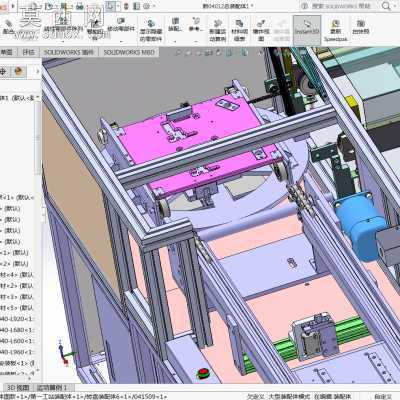Open Smart Fasteners tool

pos(95,28)
